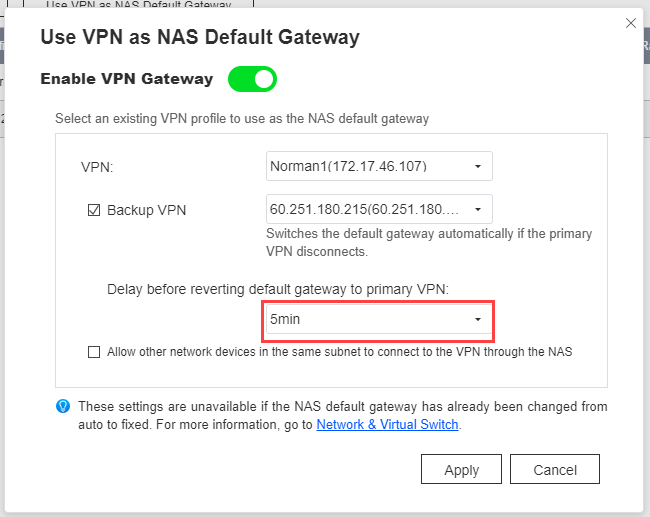Click the Apply button
Viewport: 650px width, 517px height.
[x=461, y=469]
